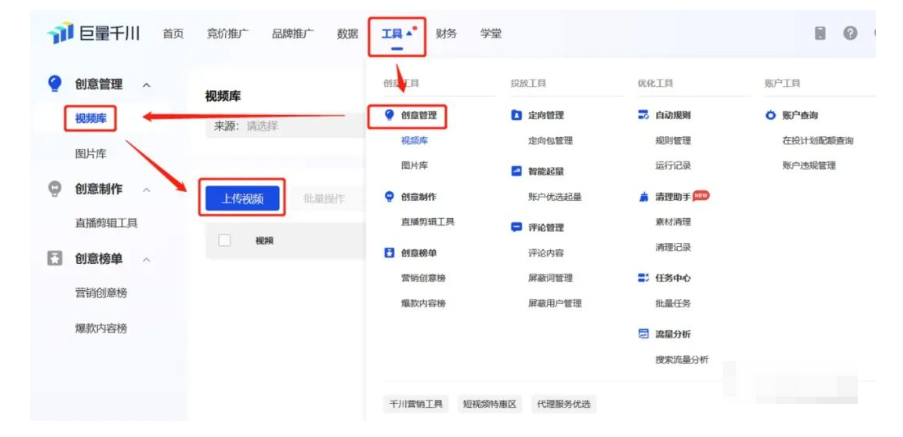
Task: Open the 批量操作 dropdown
Action: point(328,199)
